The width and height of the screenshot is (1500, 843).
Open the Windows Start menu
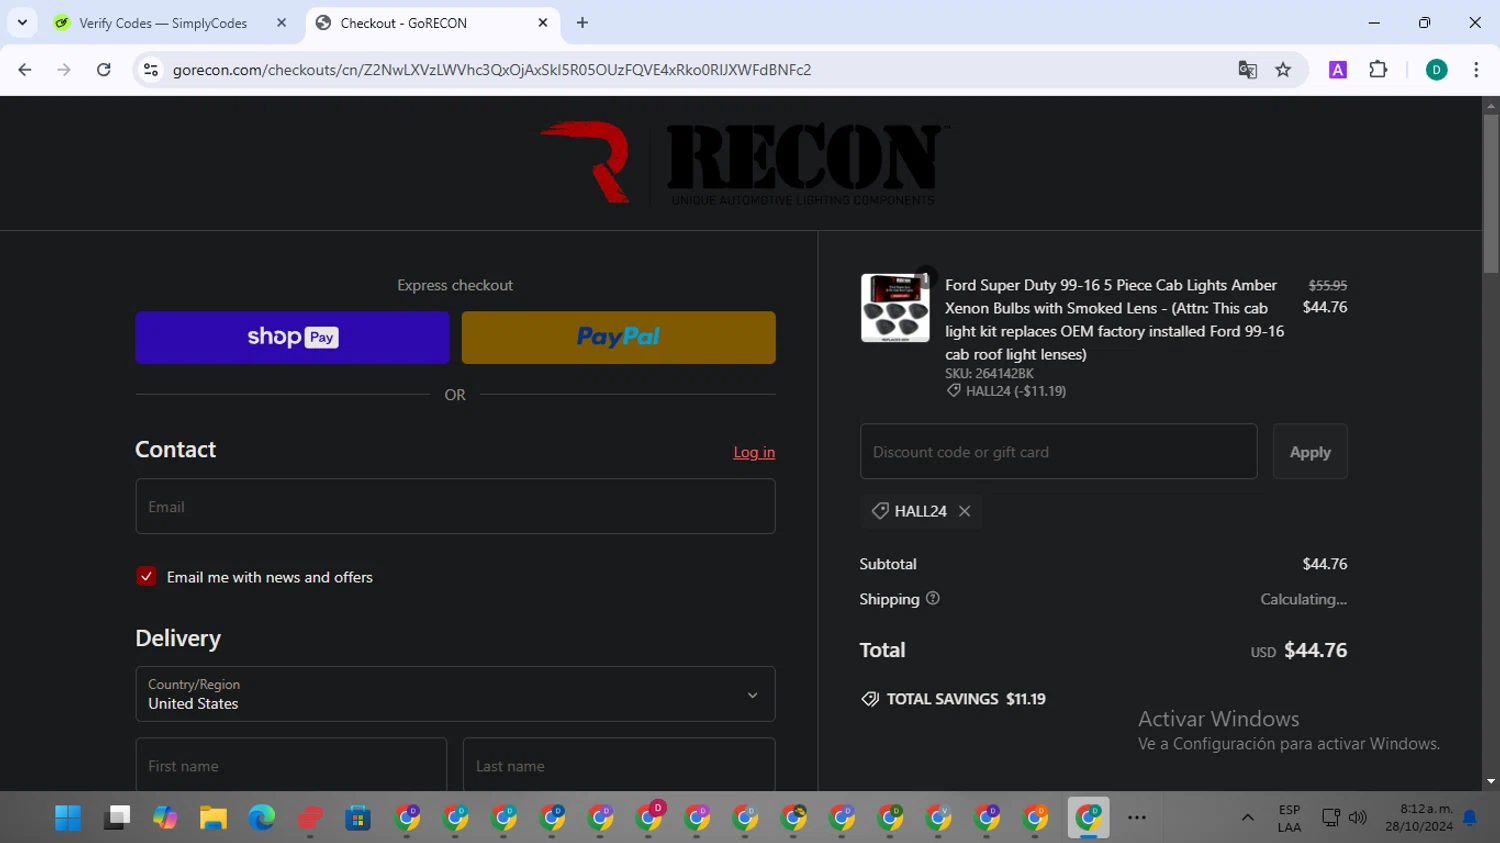click(x=68, y=818)
